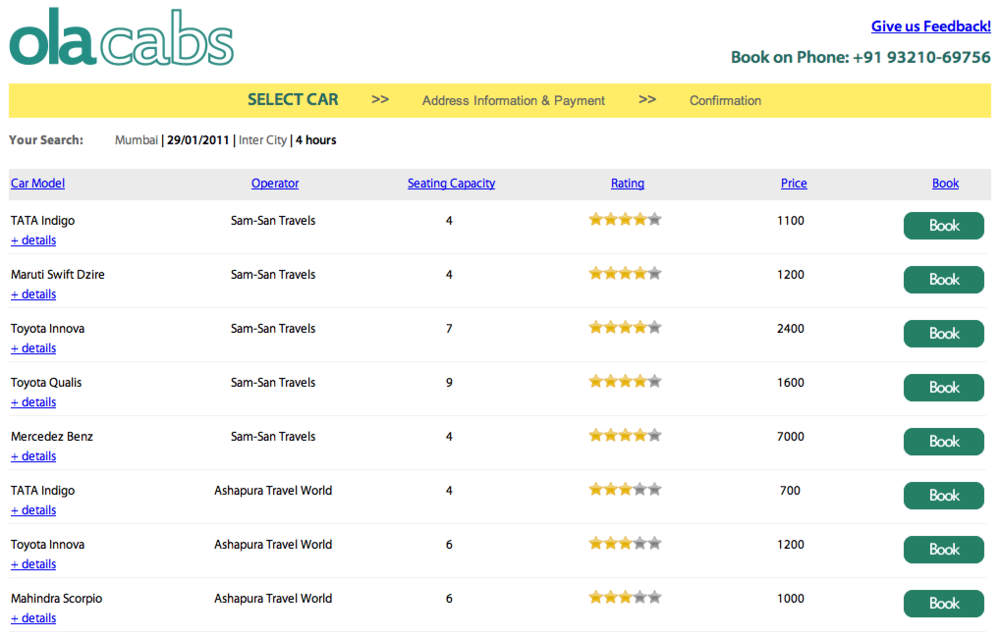Expand details for Maruti Swift Dzire
1000x639 pixels.
coord(33,294)
